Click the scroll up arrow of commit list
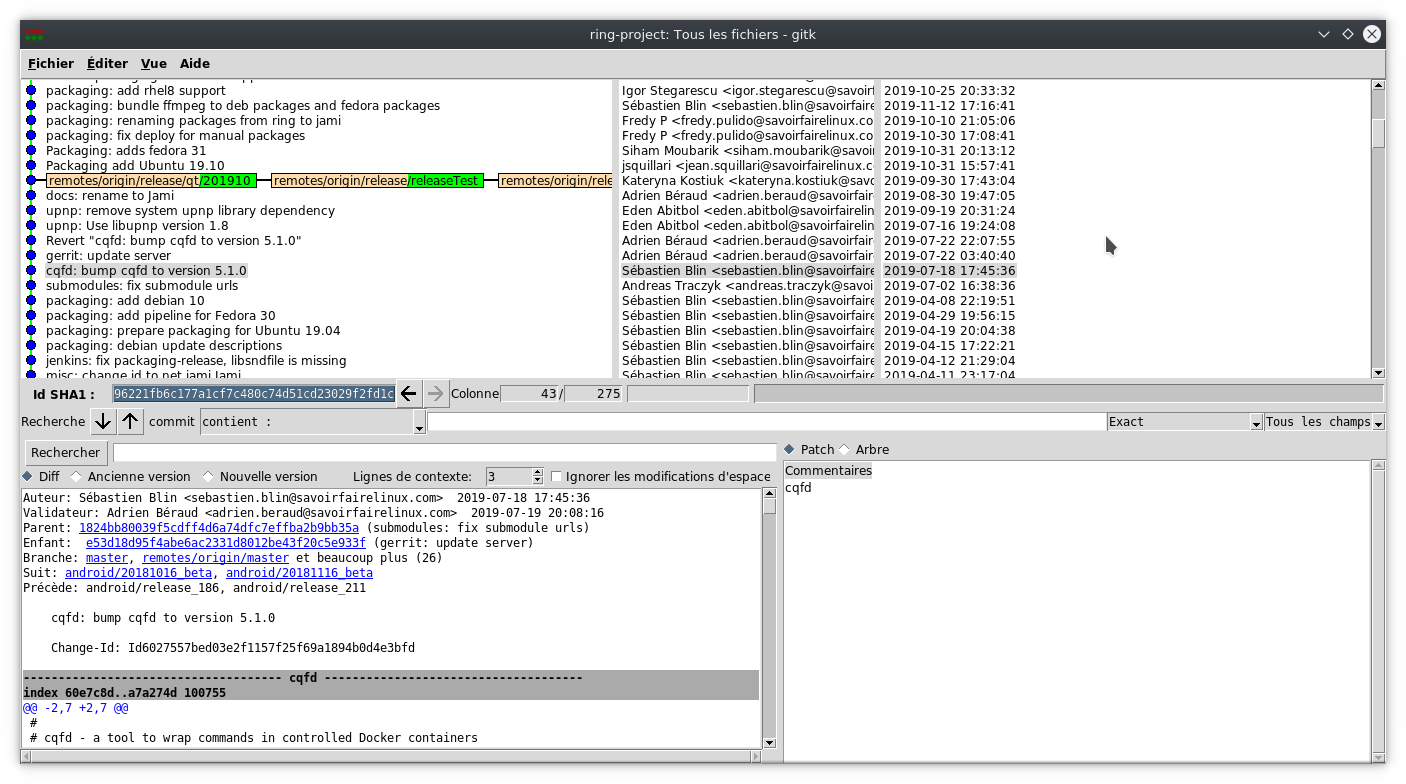The image size is (1406, 784). pyautogui.click(x=1378, y=86)
